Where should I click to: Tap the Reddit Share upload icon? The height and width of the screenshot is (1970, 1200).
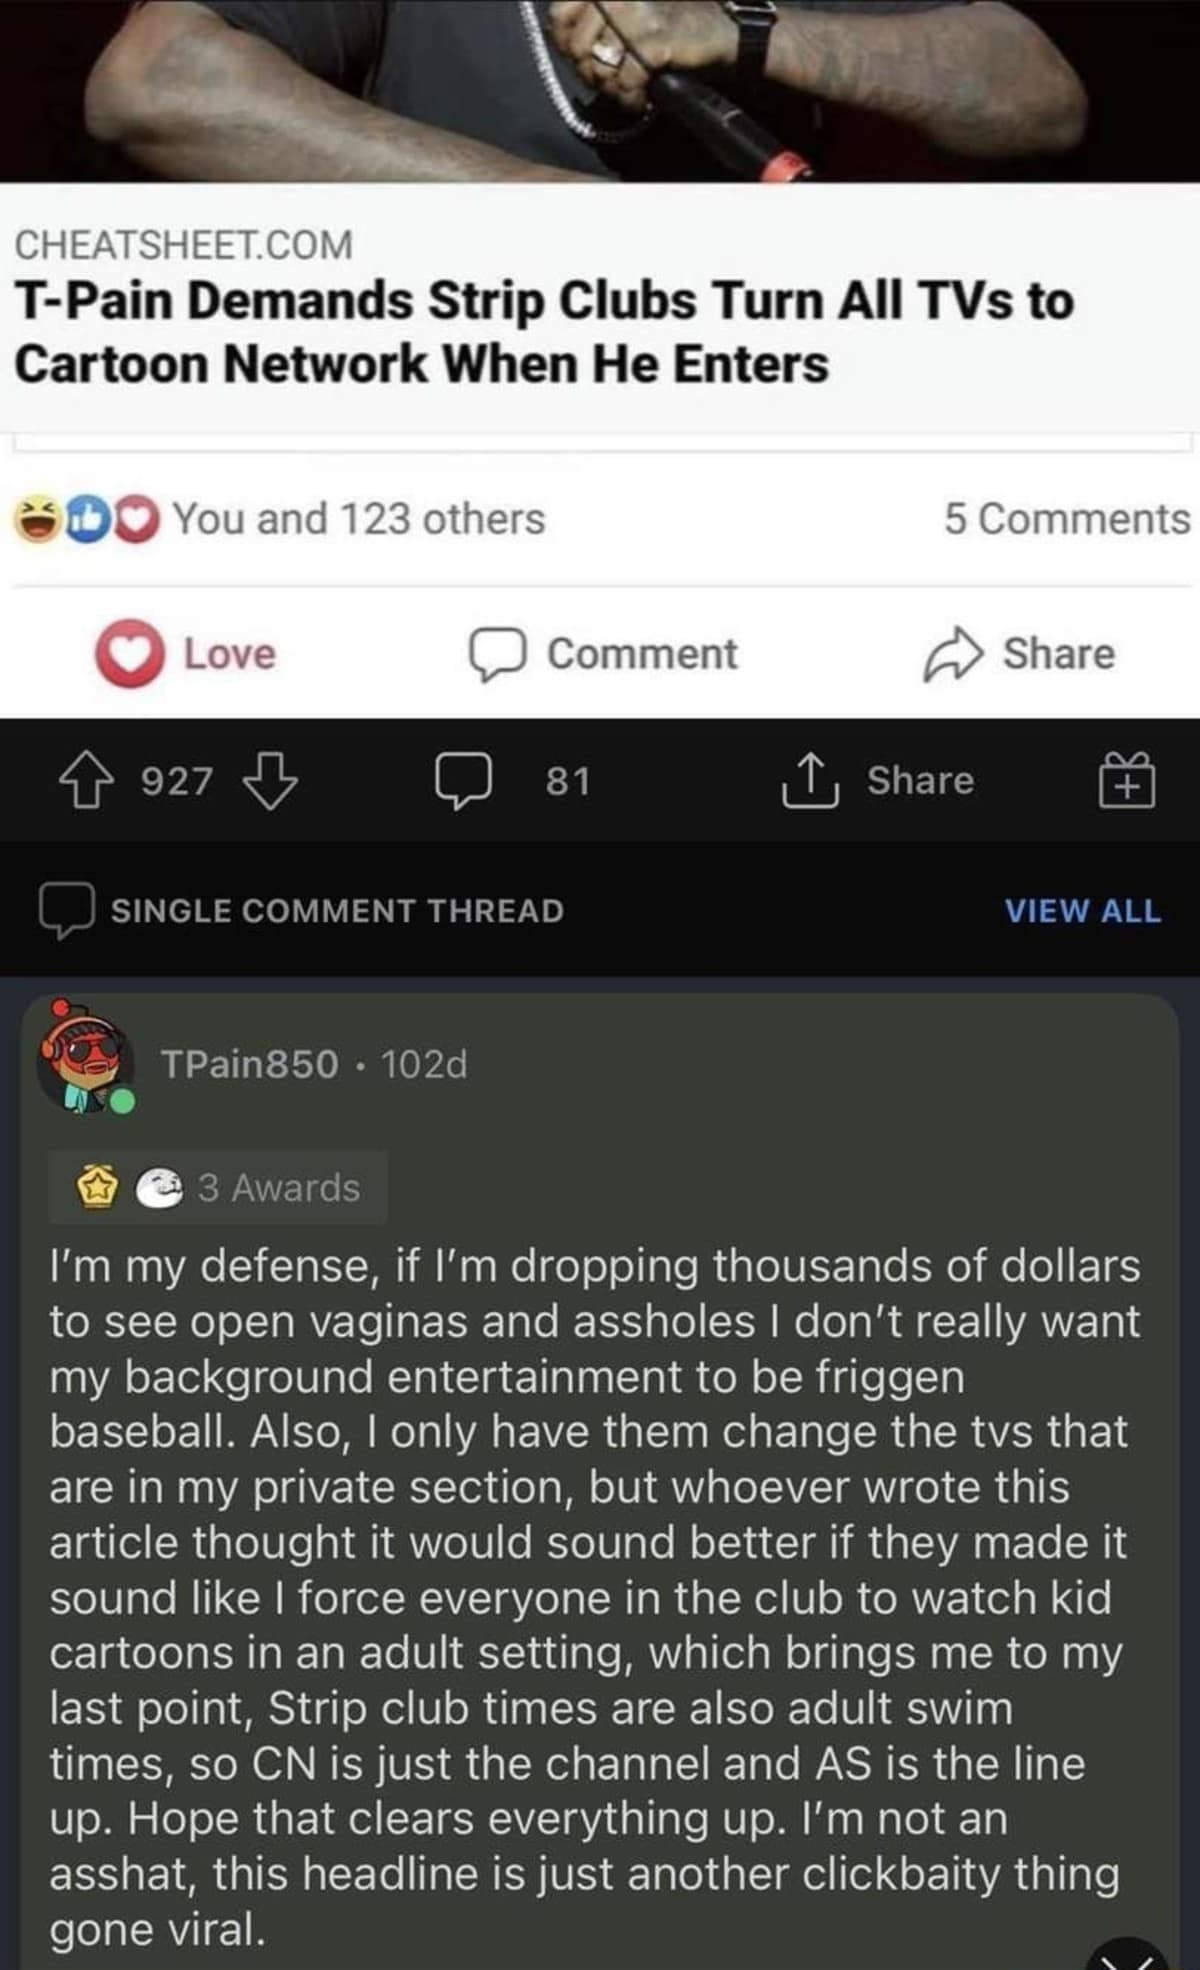(809, 780)
